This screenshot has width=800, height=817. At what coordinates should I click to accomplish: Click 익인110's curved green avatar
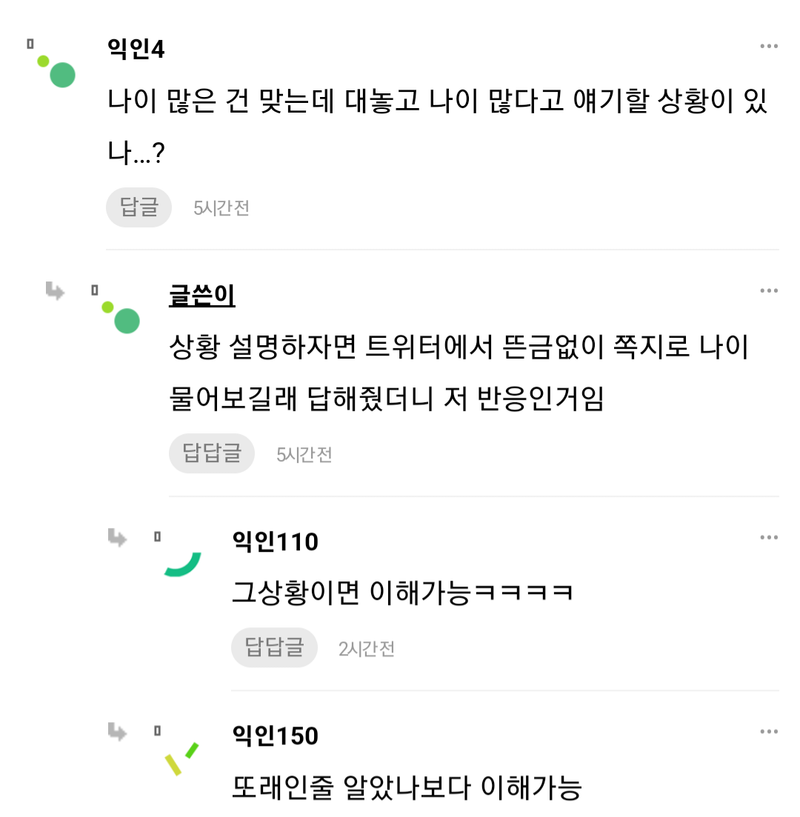(182, 565)
